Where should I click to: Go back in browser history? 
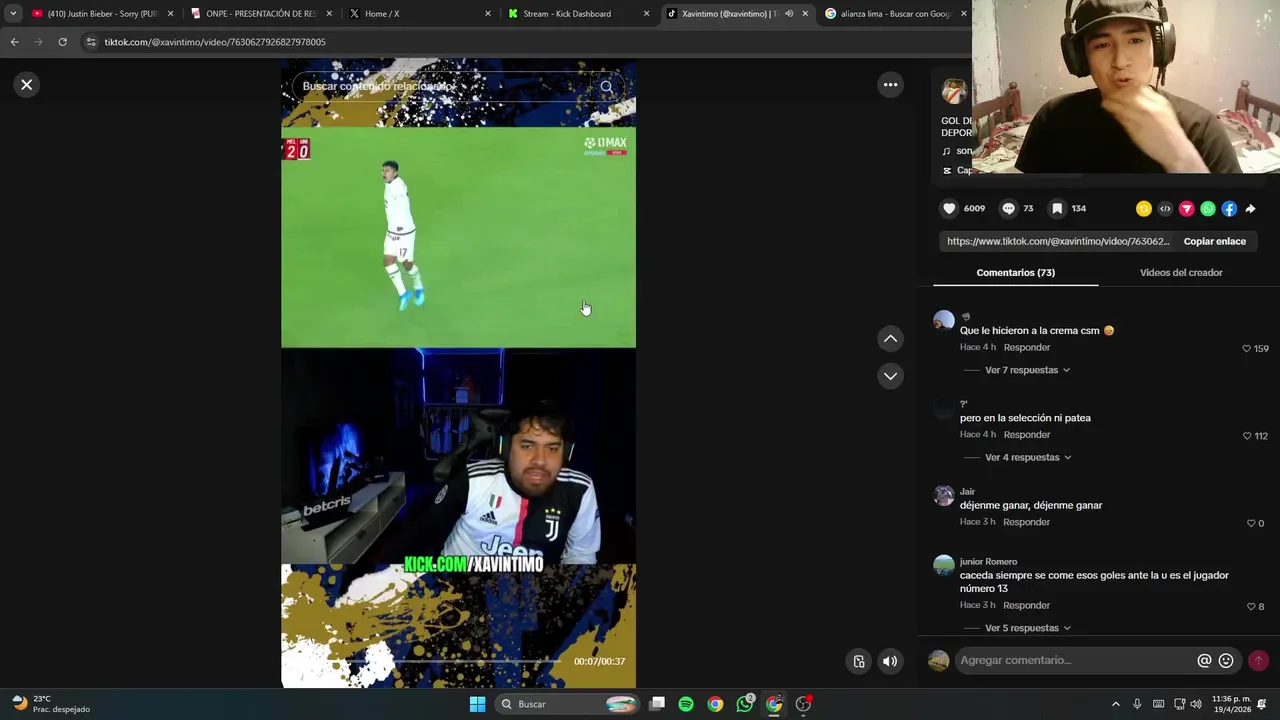(14, 42)
